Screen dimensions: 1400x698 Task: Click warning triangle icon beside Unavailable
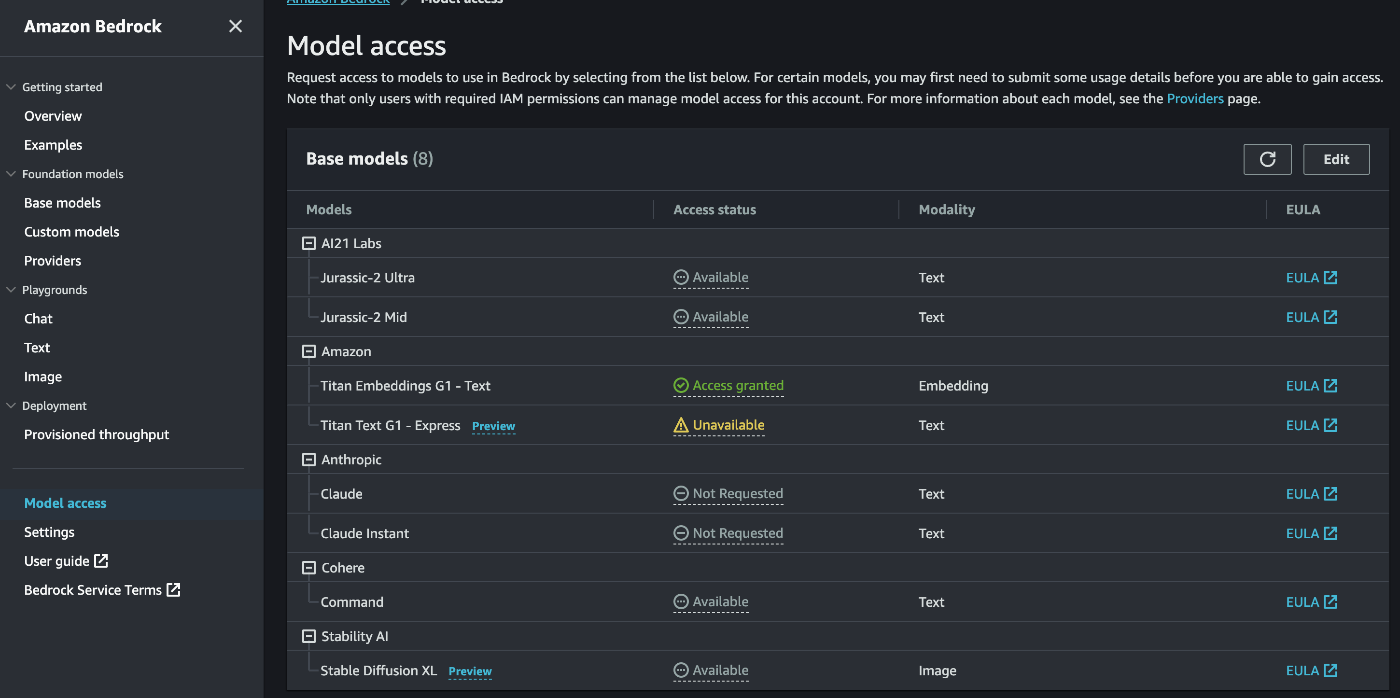[681, 425]
